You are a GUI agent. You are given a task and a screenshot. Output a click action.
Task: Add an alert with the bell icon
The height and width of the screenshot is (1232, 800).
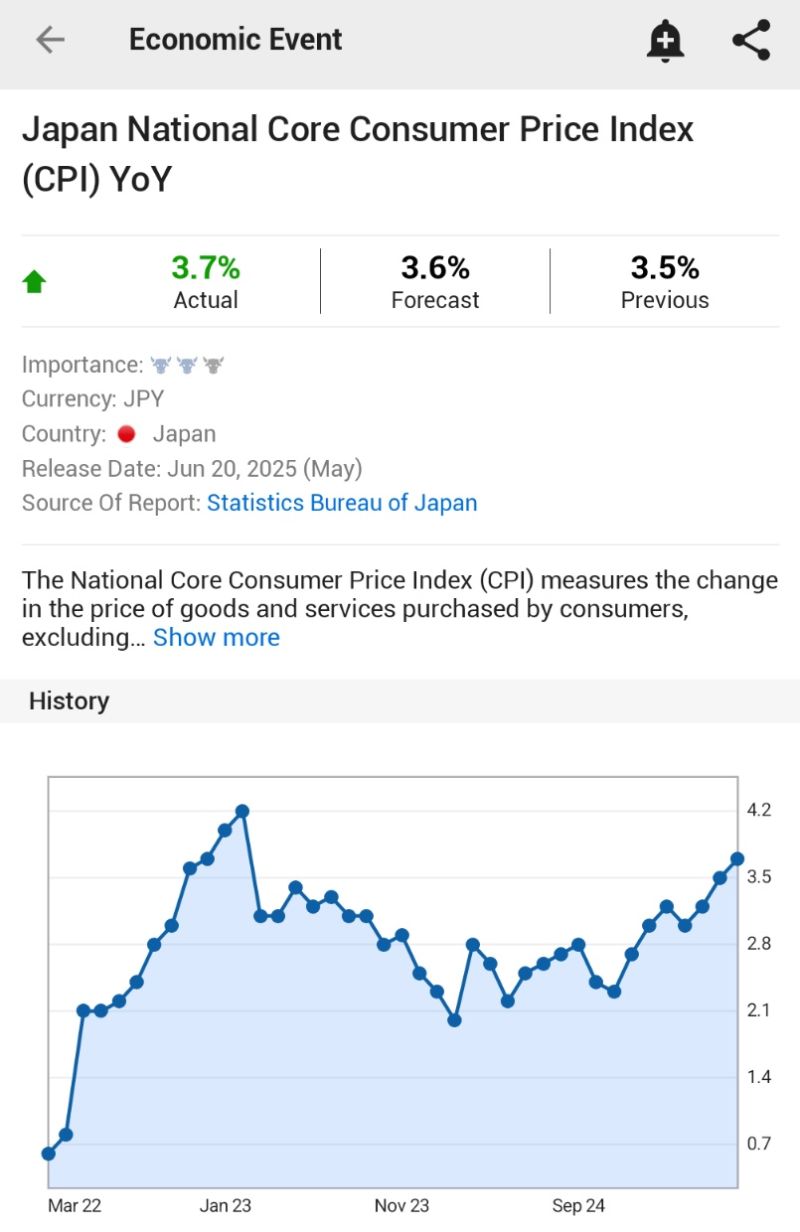tap(665, 40)
